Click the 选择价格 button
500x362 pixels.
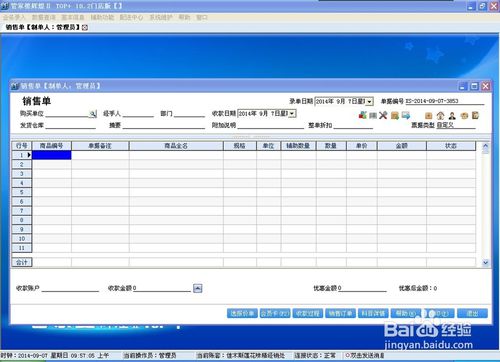[242, 313]
